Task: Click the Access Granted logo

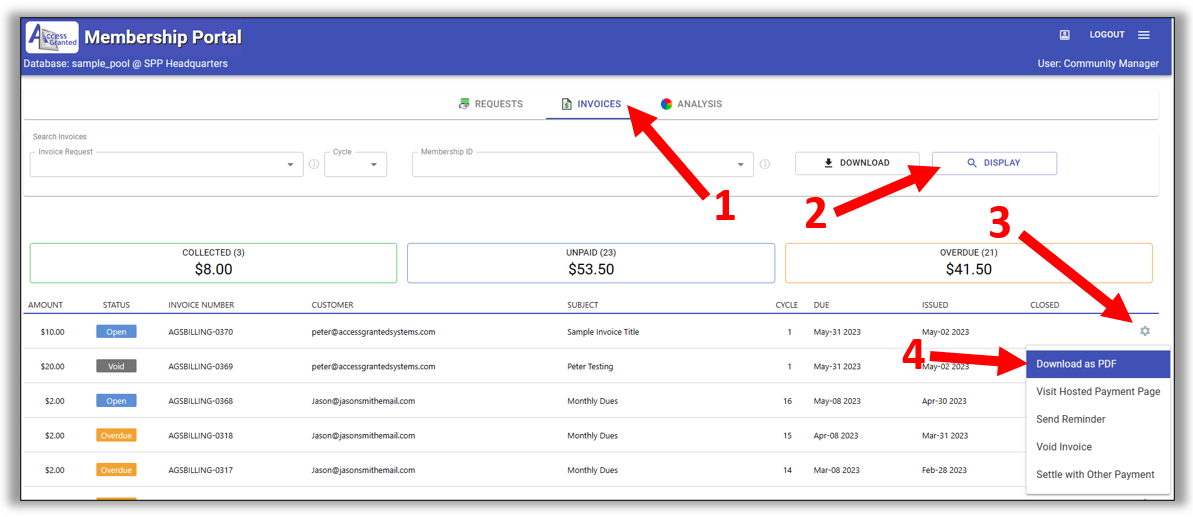Action: [52, 38]
